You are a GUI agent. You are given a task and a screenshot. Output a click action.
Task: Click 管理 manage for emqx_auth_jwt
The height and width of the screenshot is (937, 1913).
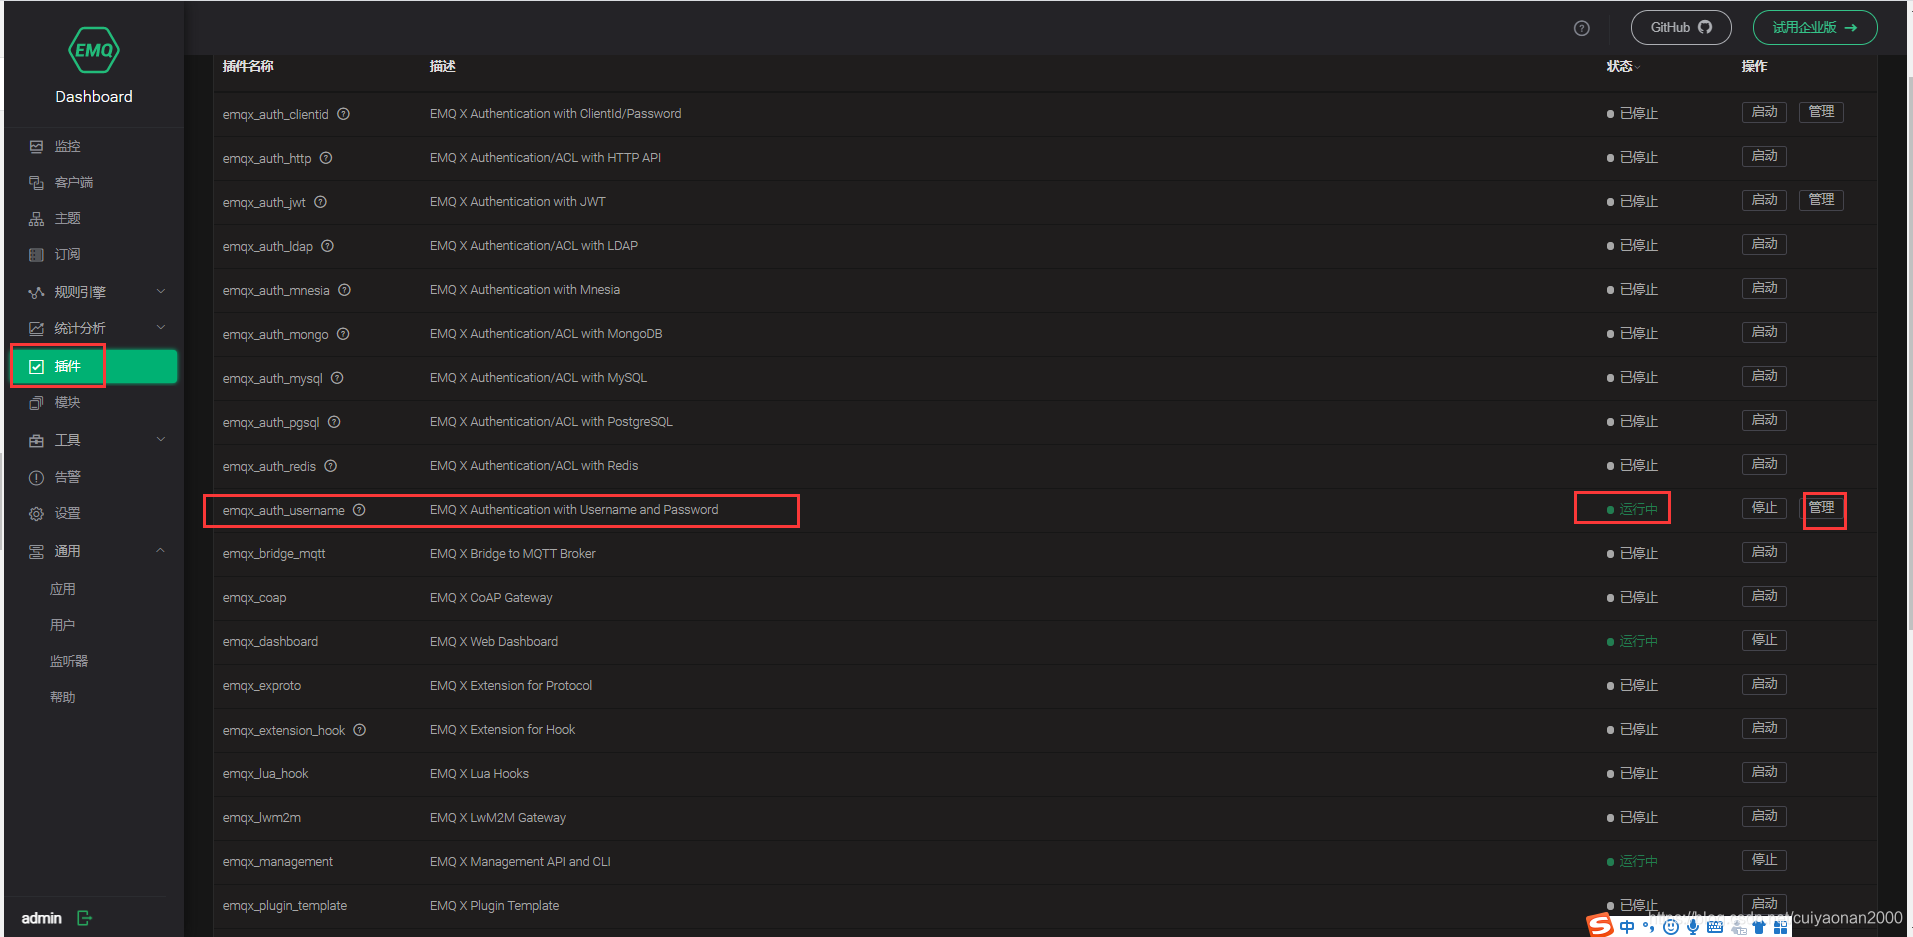[1821, 200]
